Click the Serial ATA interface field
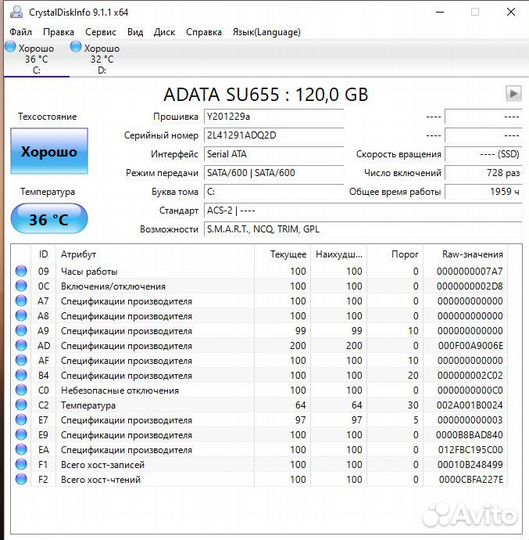 coord(274,154)
